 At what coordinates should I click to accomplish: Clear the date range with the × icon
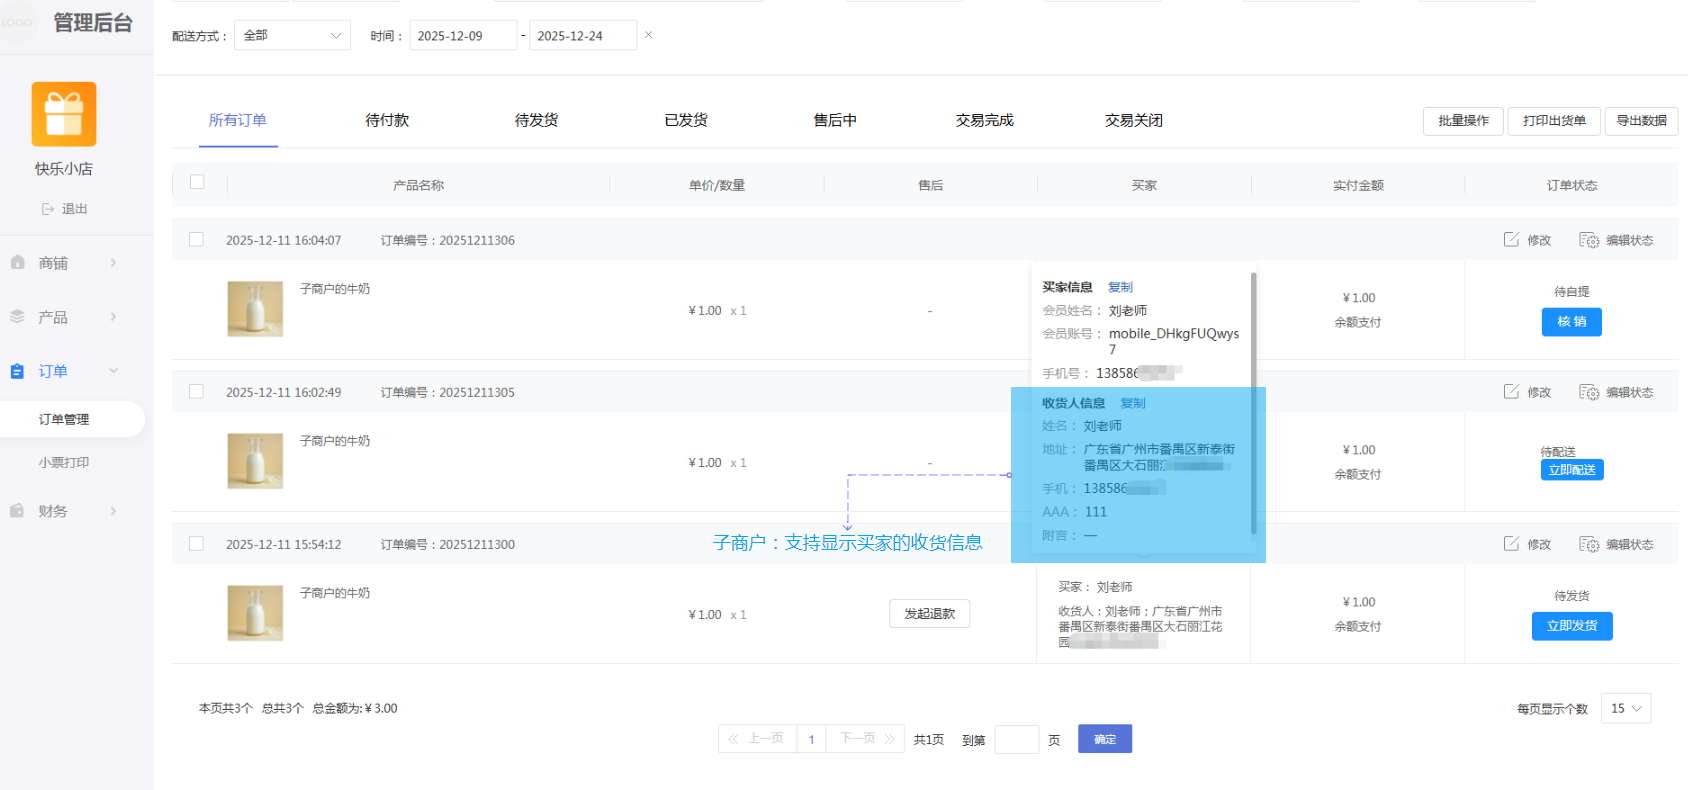pos(648,35)
